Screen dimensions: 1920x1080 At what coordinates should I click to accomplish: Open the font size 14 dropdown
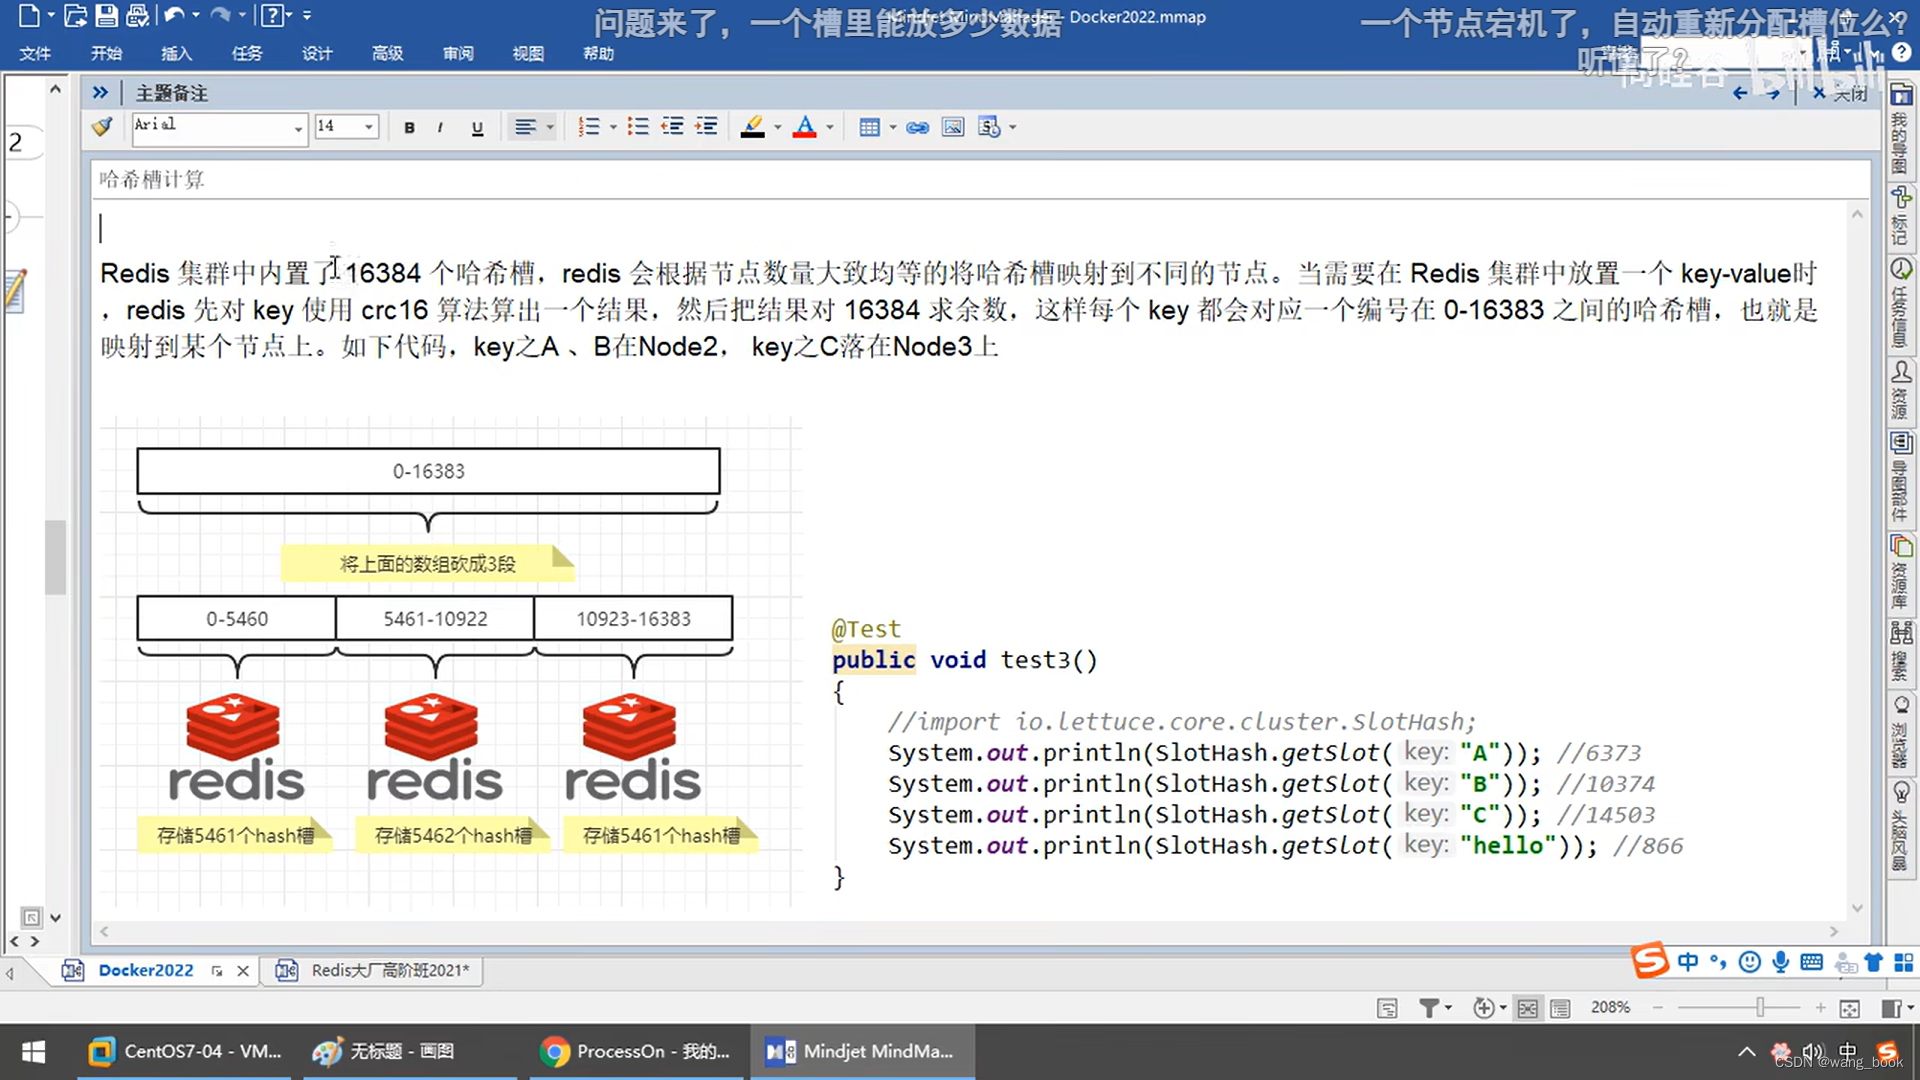pyautogui.click(x=369, y=127)
